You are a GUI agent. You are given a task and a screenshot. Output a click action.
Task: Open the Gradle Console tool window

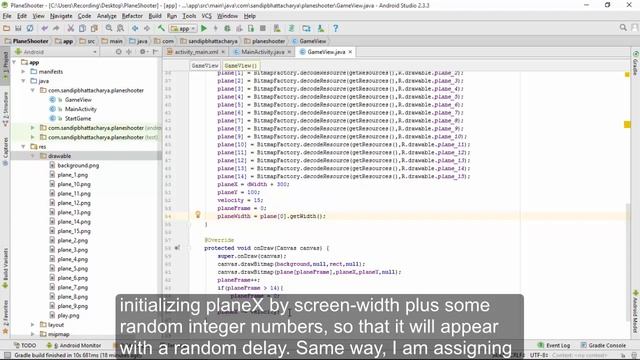pyautogui.click(x=603, y=345)
